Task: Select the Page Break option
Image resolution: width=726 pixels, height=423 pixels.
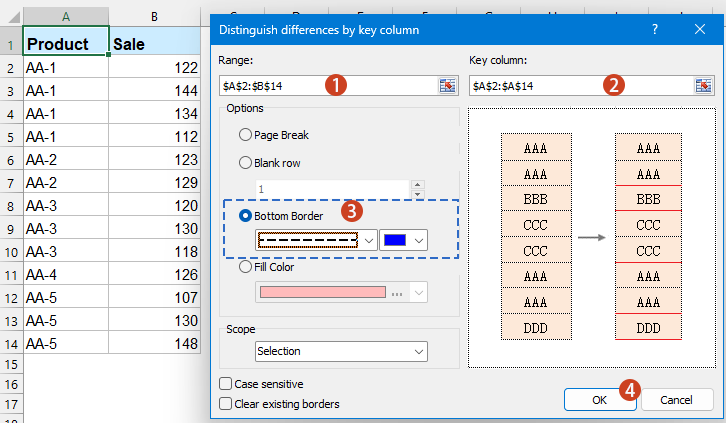Action: pos(245,134)
